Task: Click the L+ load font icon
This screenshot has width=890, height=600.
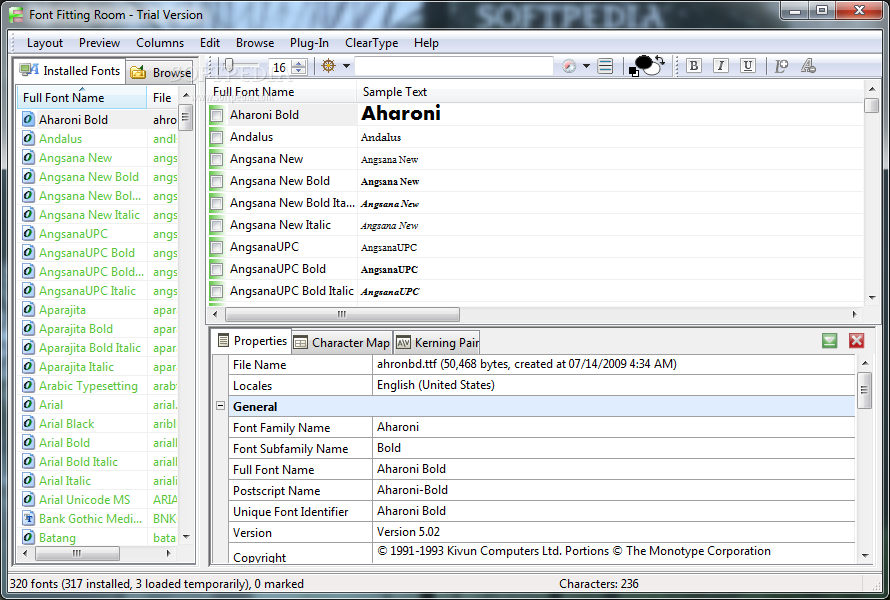Action: click(781, 66)
